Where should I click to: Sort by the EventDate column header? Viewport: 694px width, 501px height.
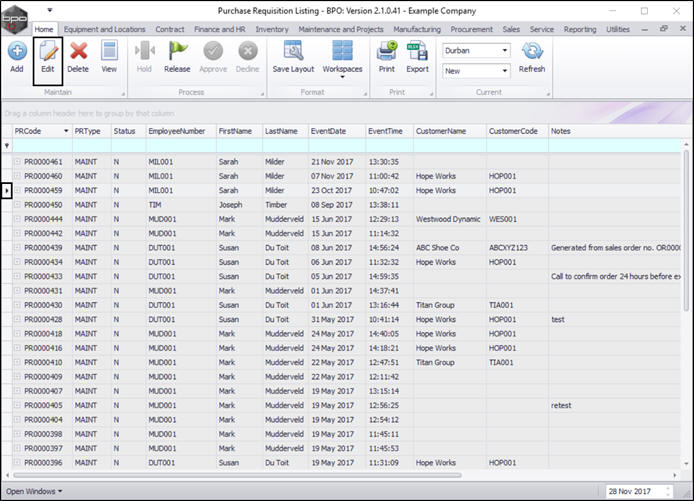pos(334,131)
